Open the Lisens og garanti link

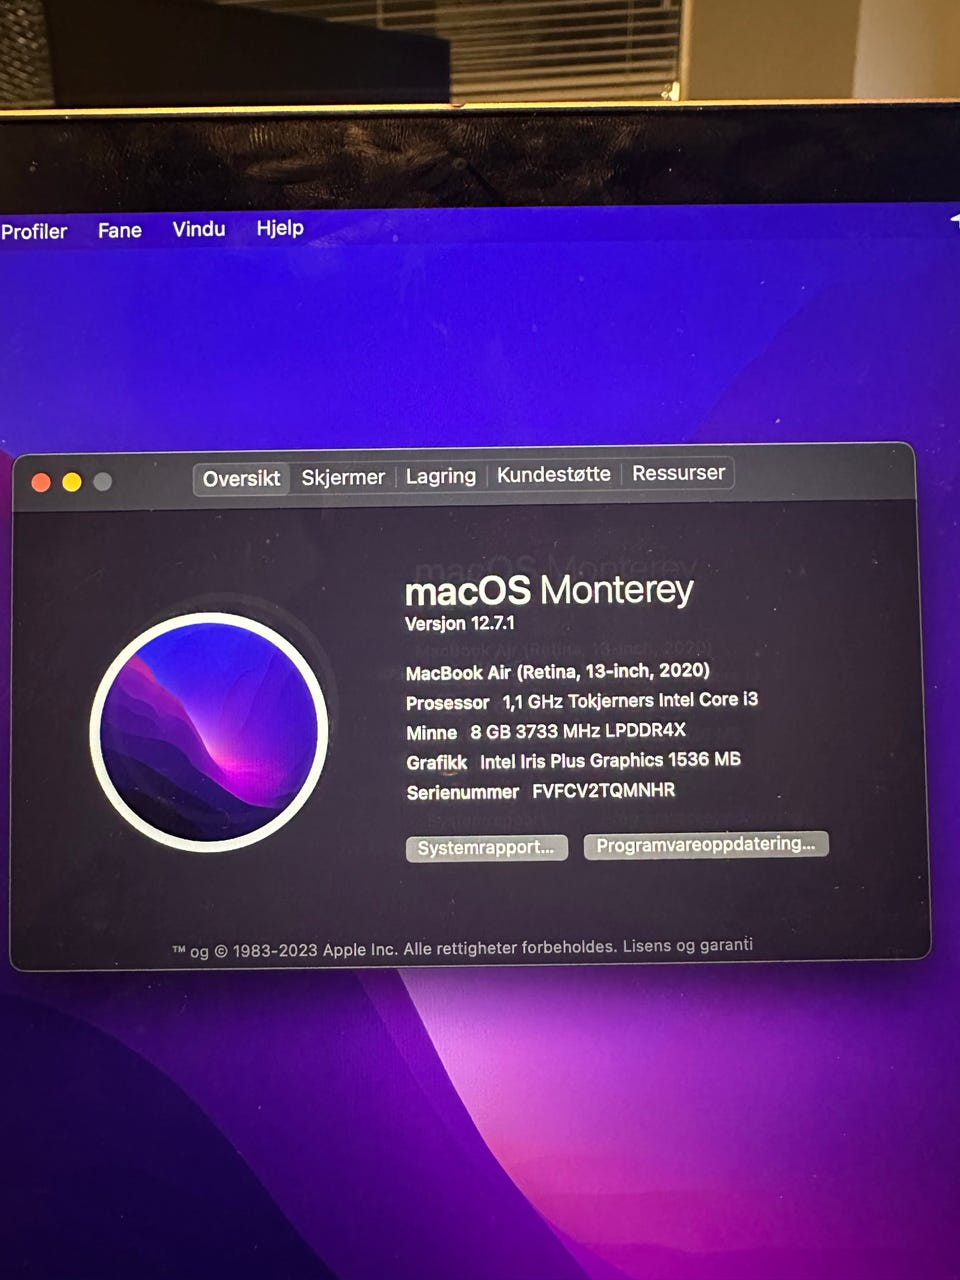tap(688, 945)
